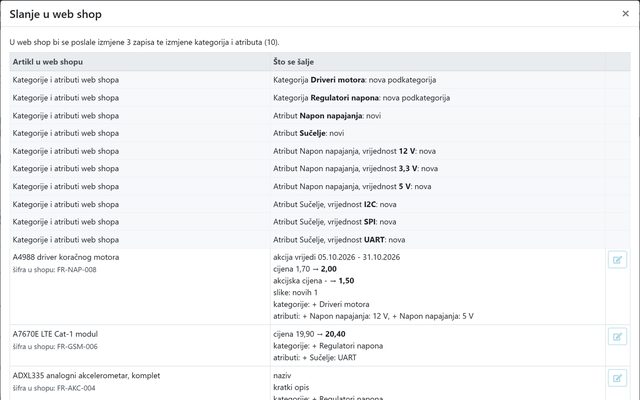Click shop code 'FR-NAP-008'

[x=76, y=269]
